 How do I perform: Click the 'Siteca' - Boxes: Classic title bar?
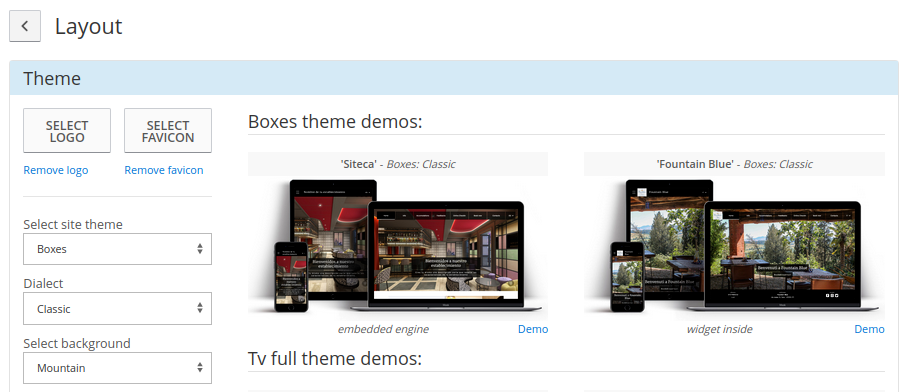click(398, 164)
